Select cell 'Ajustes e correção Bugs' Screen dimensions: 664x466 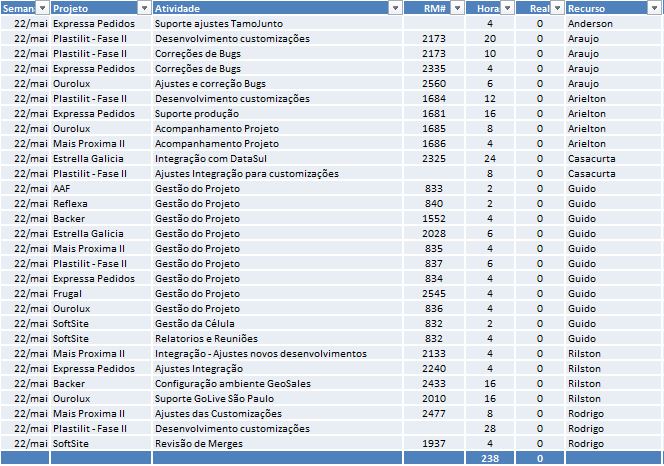pyautogui.click(x=277, y=83)
